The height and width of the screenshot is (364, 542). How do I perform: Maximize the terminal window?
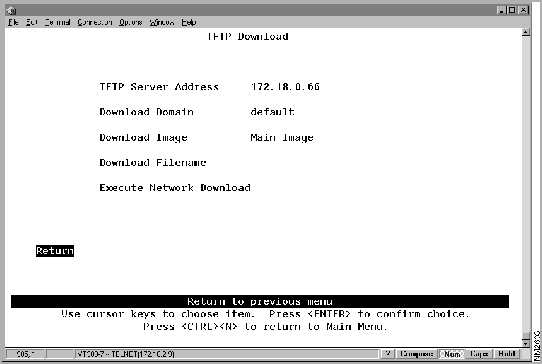click(512, 10)
